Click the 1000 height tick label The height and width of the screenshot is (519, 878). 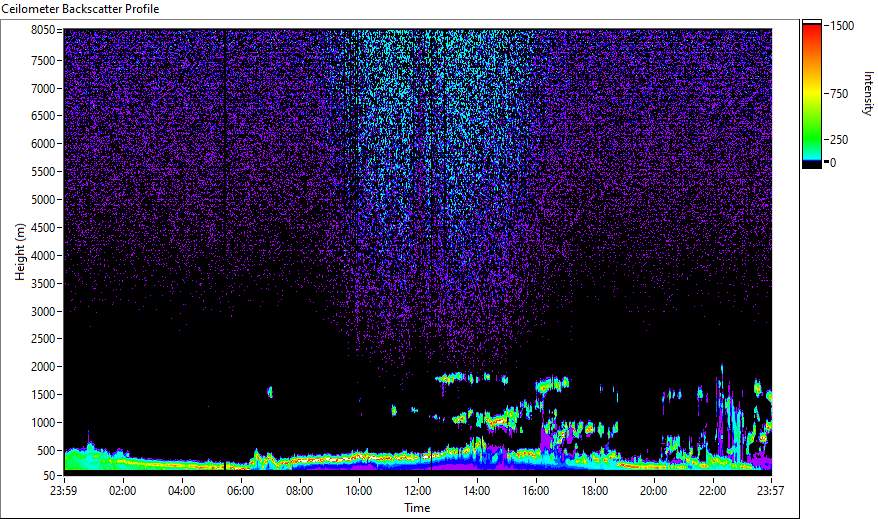click(x=43, y=423)
